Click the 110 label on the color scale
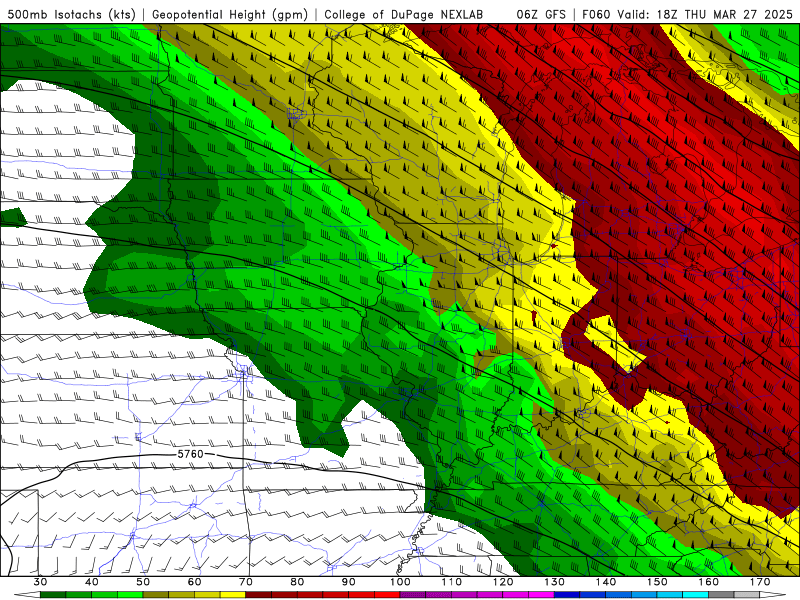 click(452, 582)
